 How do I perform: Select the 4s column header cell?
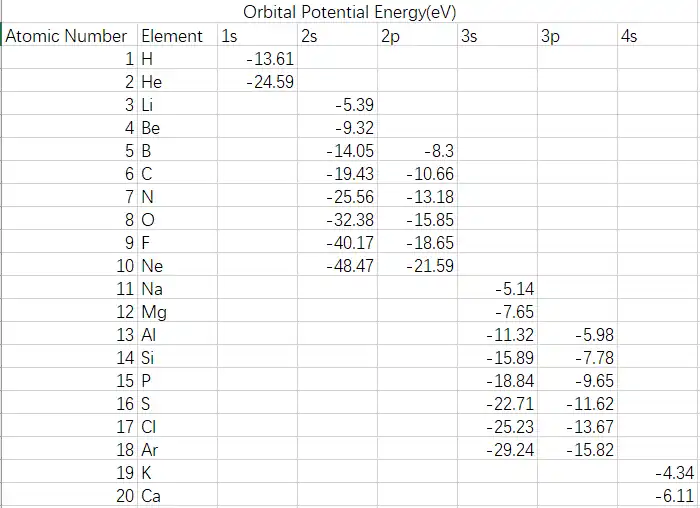tap(657, 36)
